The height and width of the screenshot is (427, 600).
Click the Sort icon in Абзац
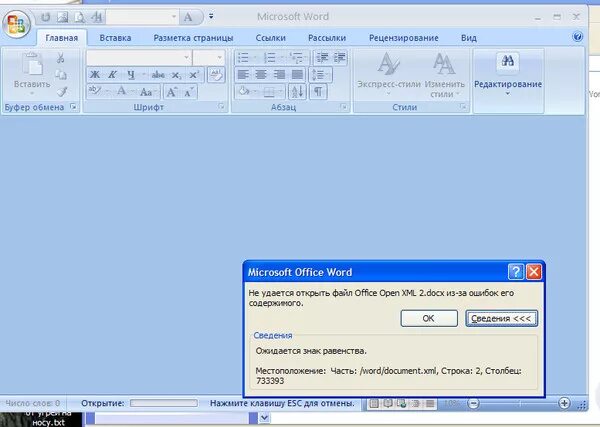[297, 92]
